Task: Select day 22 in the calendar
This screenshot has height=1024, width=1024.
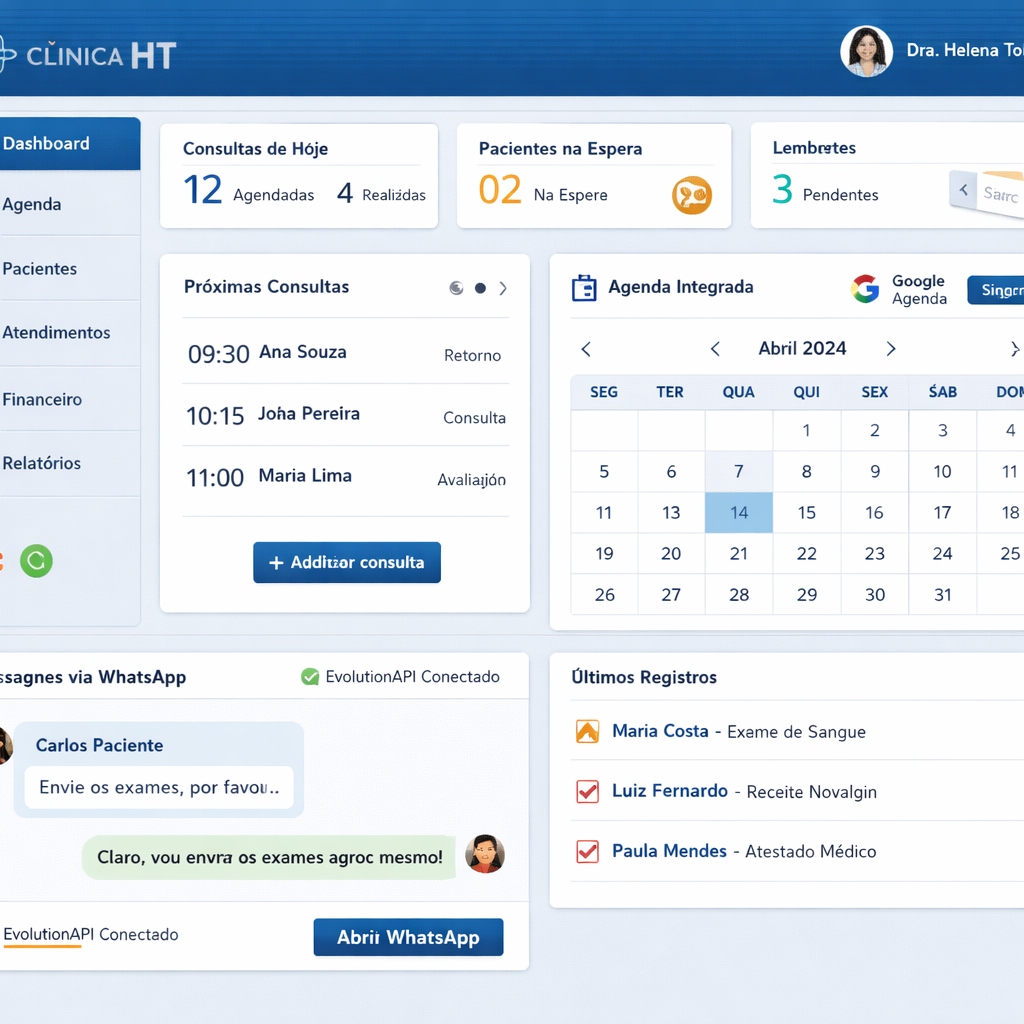Action: [806, 554]
